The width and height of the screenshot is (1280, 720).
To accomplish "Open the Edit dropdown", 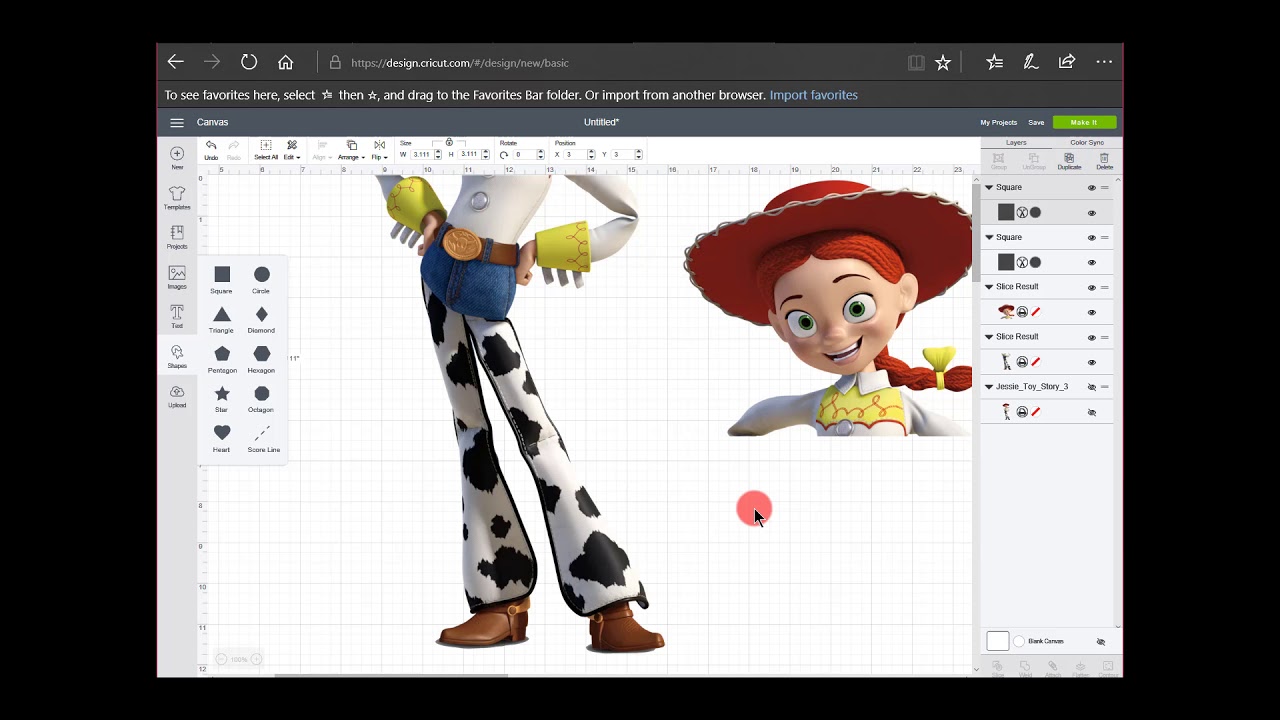I will [292, 150].
